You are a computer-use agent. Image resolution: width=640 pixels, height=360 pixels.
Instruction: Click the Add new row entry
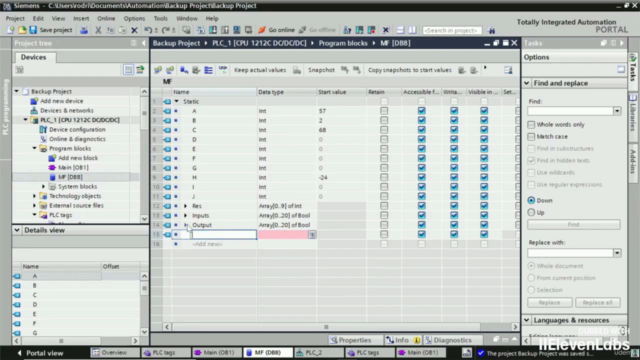point(207,244)
